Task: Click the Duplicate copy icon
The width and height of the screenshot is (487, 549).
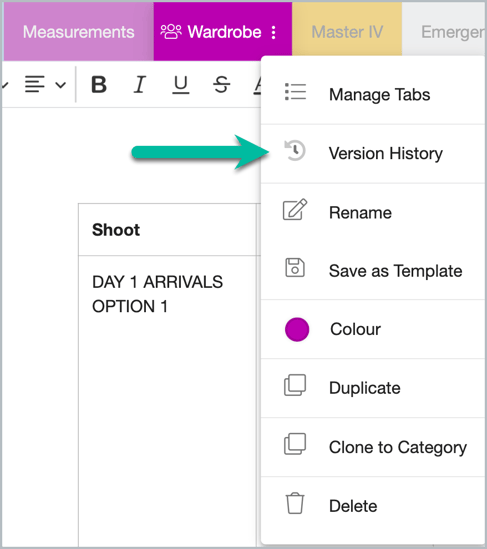Action: pos(295,385)
